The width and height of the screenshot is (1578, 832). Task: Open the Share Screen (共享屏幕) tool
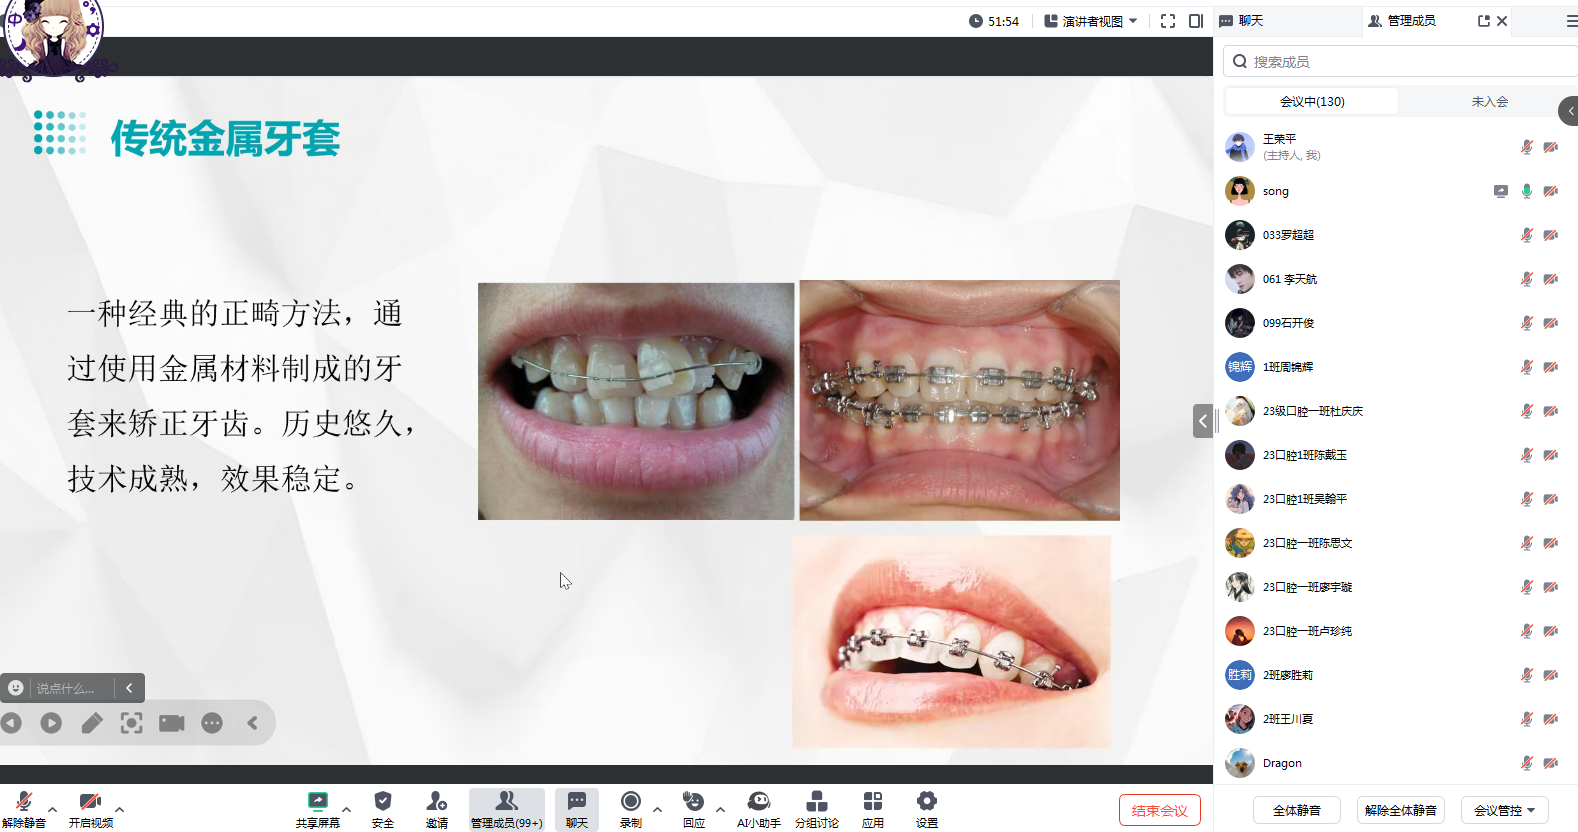click(x=317, y=802)
